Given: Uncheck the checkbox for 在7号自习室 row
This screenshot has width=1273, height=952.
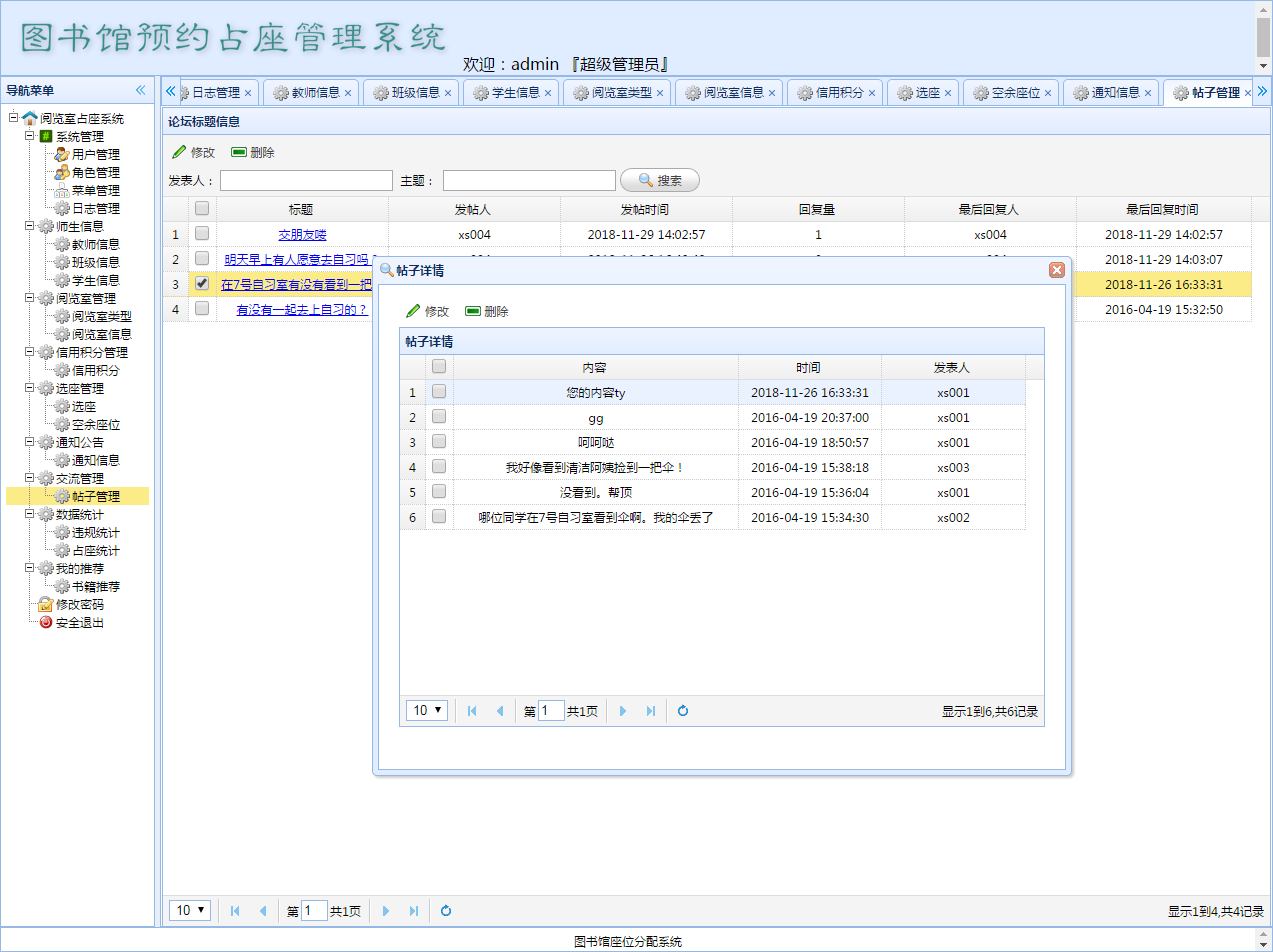Looking at the screenshot, I should coord(202,283).
